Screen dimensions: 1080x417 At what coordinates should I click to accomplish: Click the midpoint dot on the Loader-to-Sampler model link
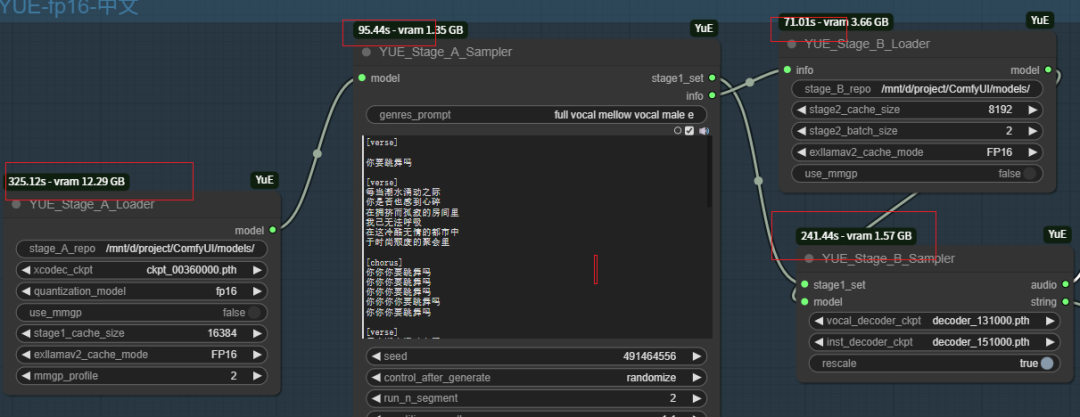(317, 154)
